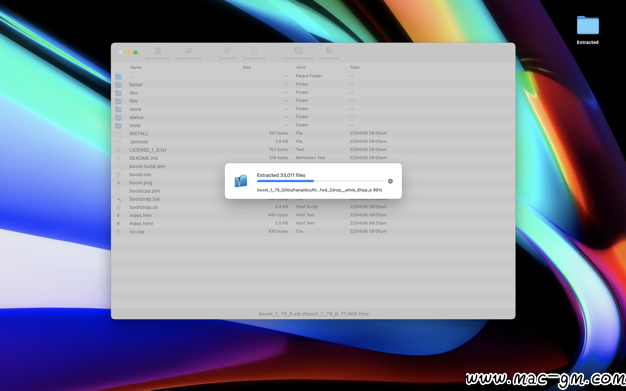The width and height of the screenshot is (626, 391).
Task: Sort files by the Date column header
Action: point(355,67)
